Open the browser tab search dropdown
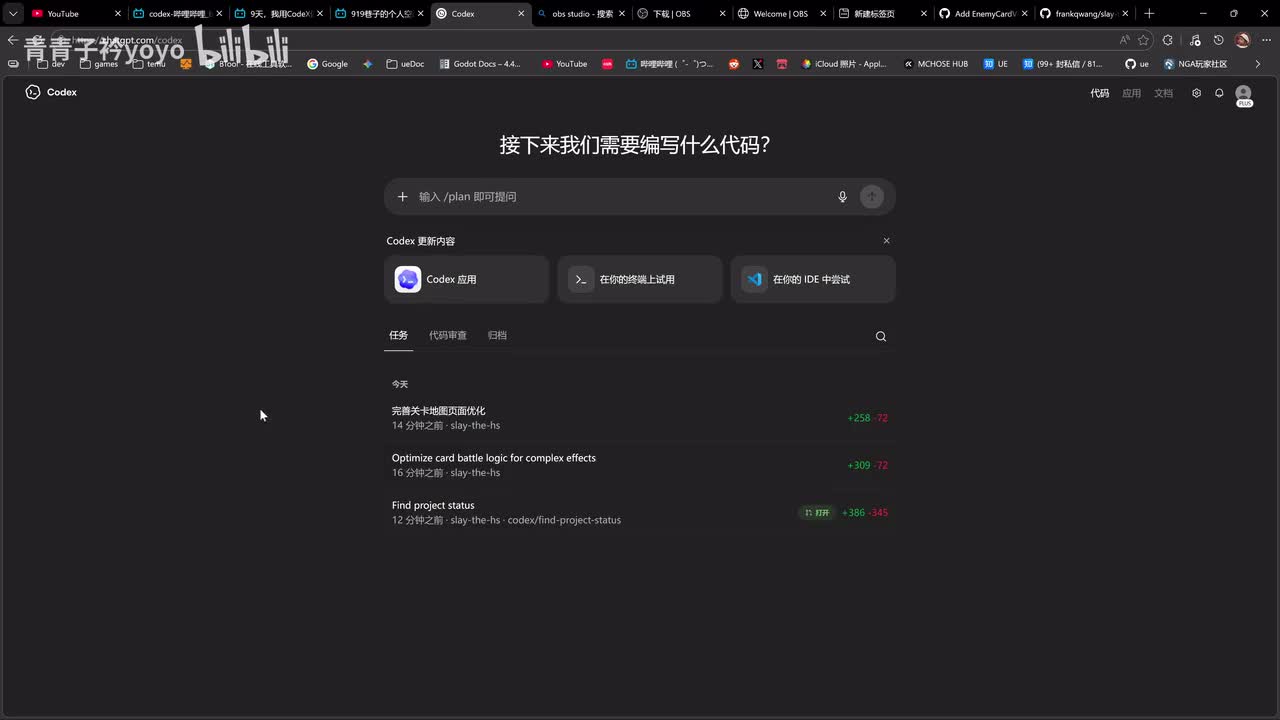Viewport: 1280px width, 720px height. pos(12,14)
